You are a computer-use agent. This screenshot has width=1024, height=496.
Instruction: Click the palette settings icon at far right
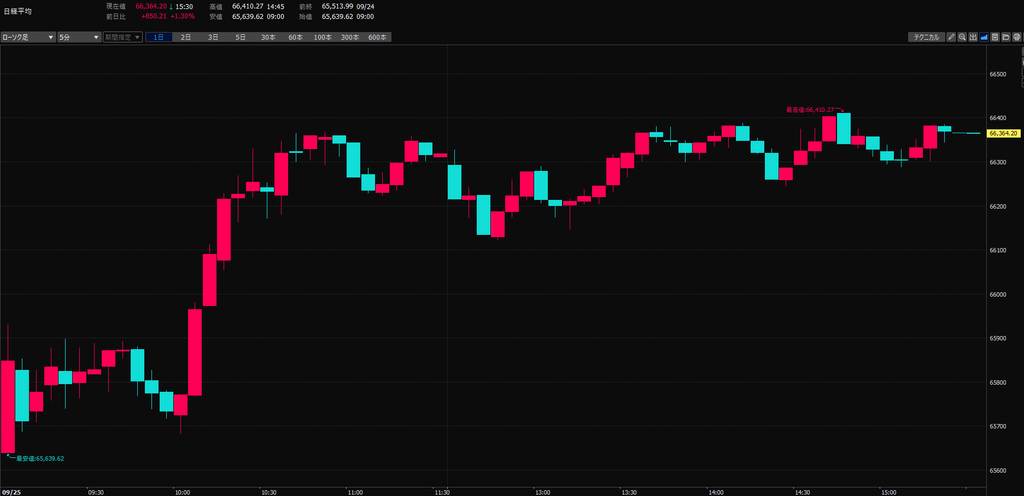[x=1017, y=37]
